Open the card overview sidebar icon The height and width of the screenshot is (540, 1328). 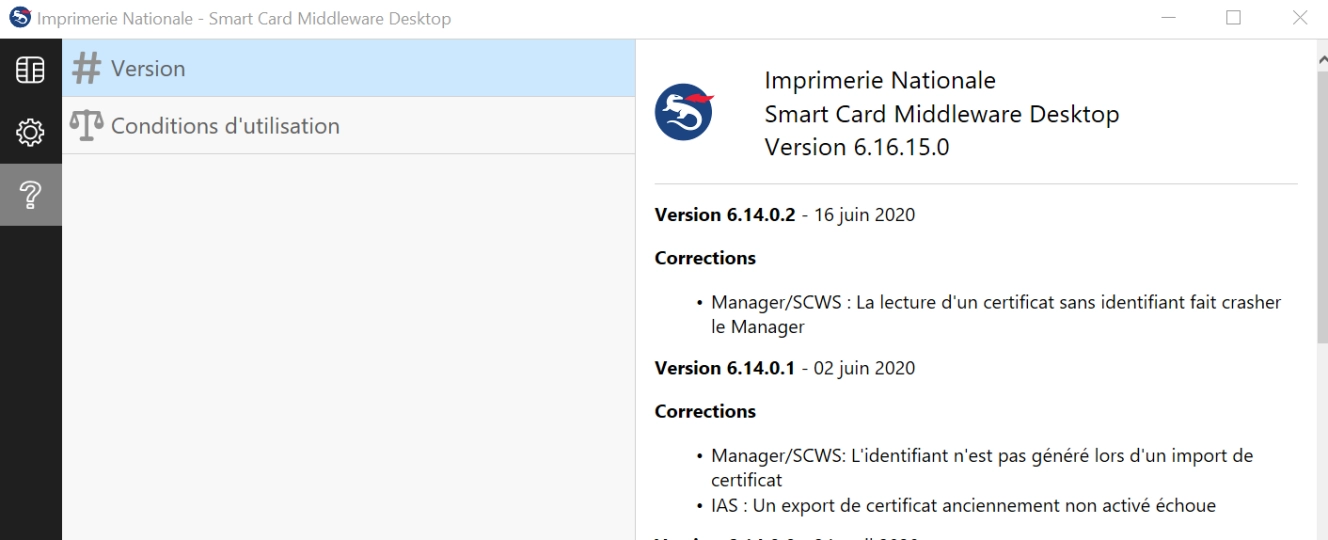(x=30, y=68)
